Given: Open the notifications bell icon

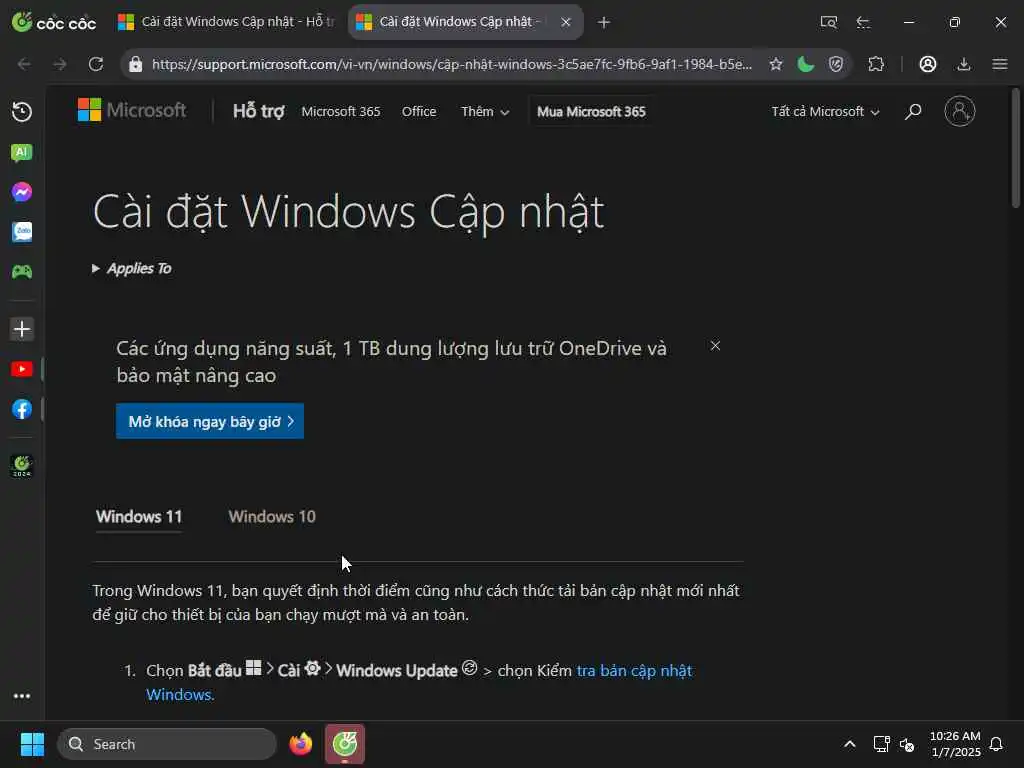Looking at the screenshot, I should (996, 744).
